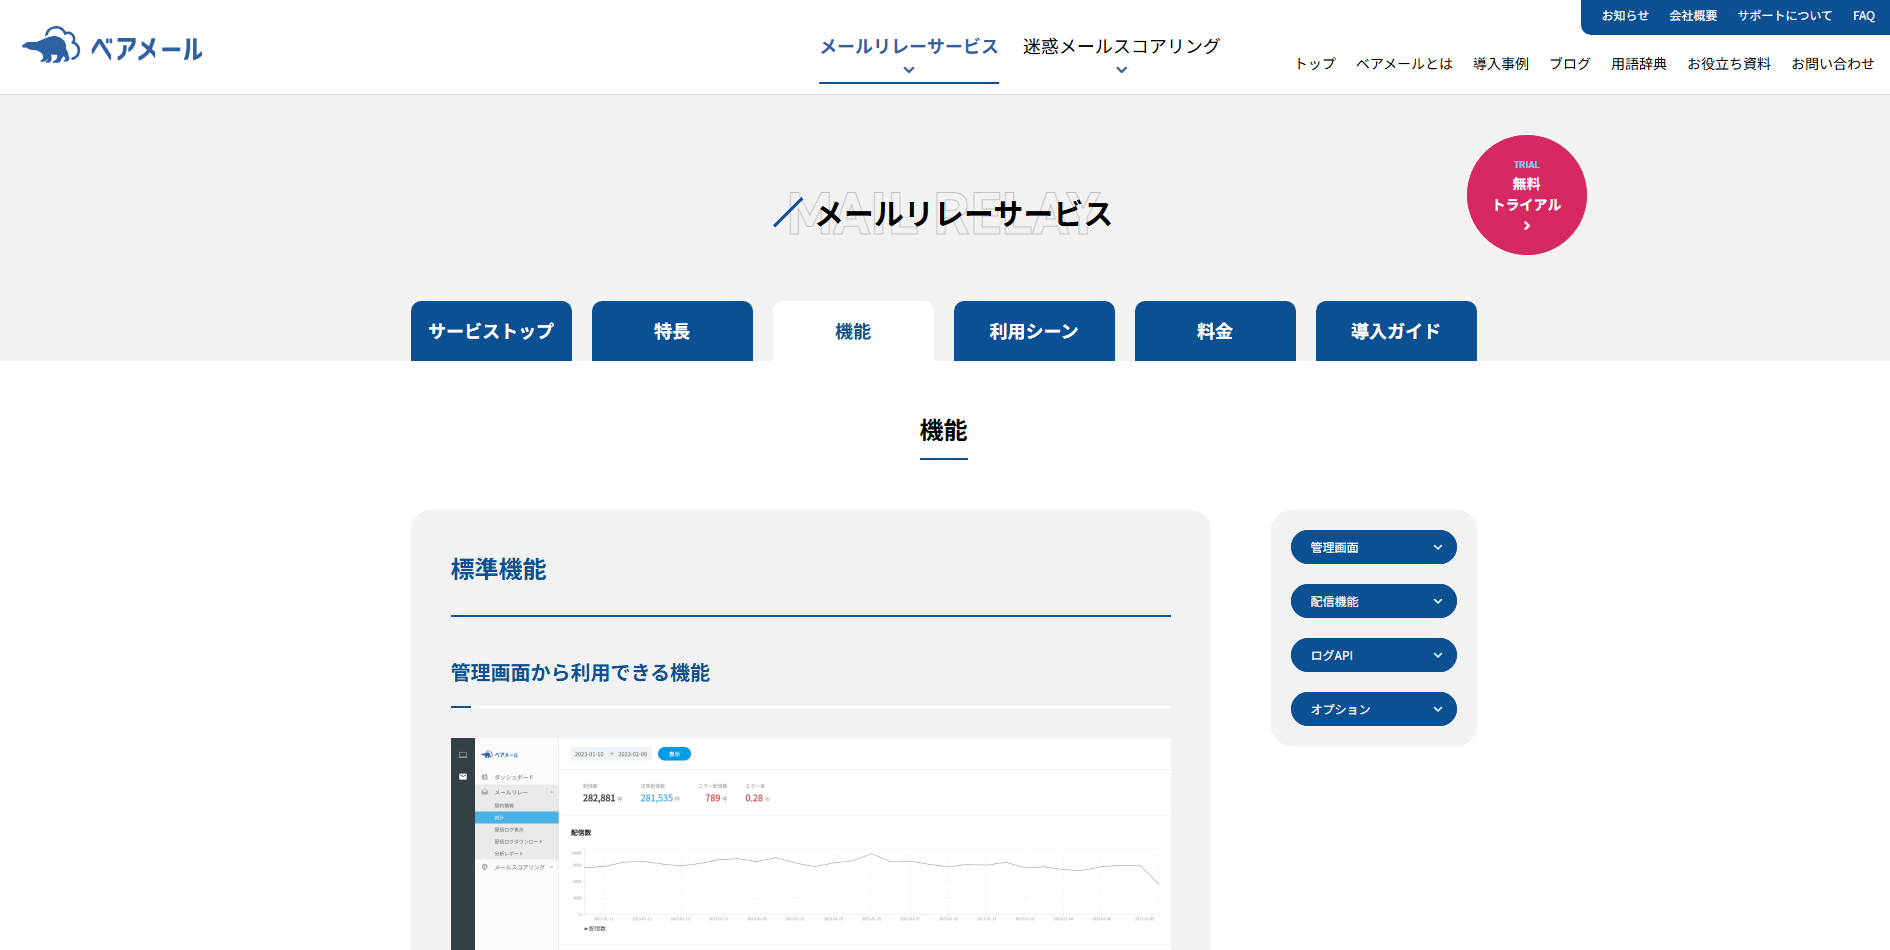
Task: Open the FAQ link
Action: pyautogui.click(x=1864, y=16)
